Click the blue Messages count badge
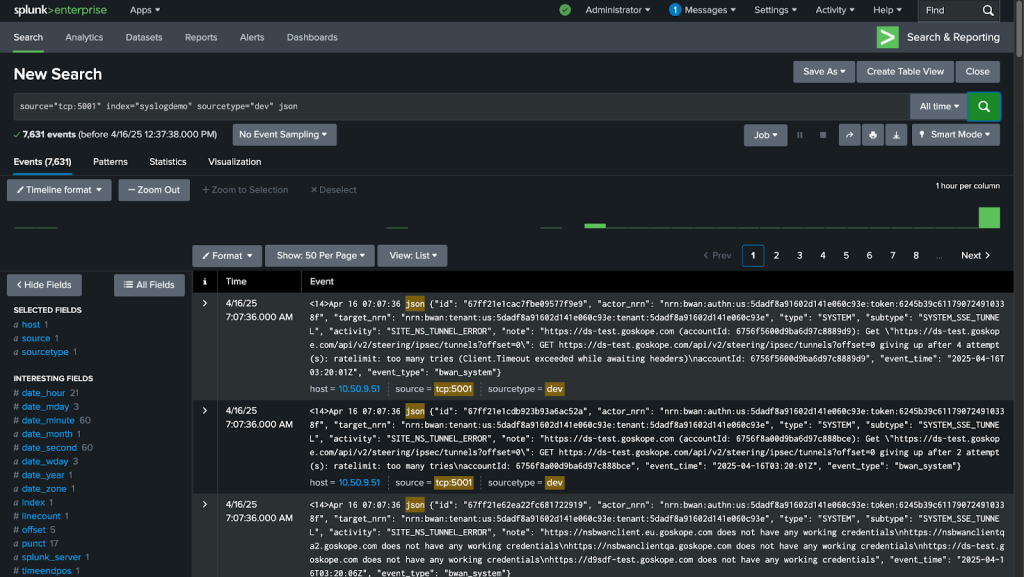Screen dimensions: 1024x577 point(675,10)
